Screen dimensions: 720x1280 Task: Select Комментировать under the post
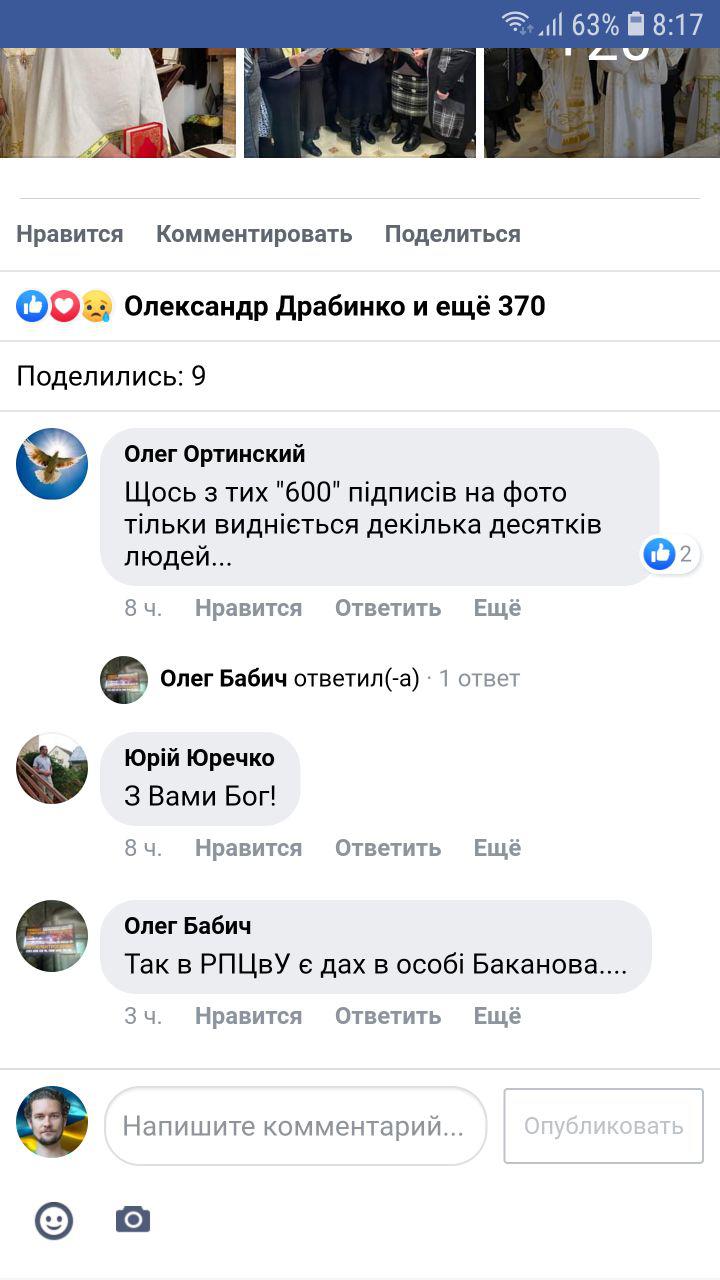coord(254,234)
